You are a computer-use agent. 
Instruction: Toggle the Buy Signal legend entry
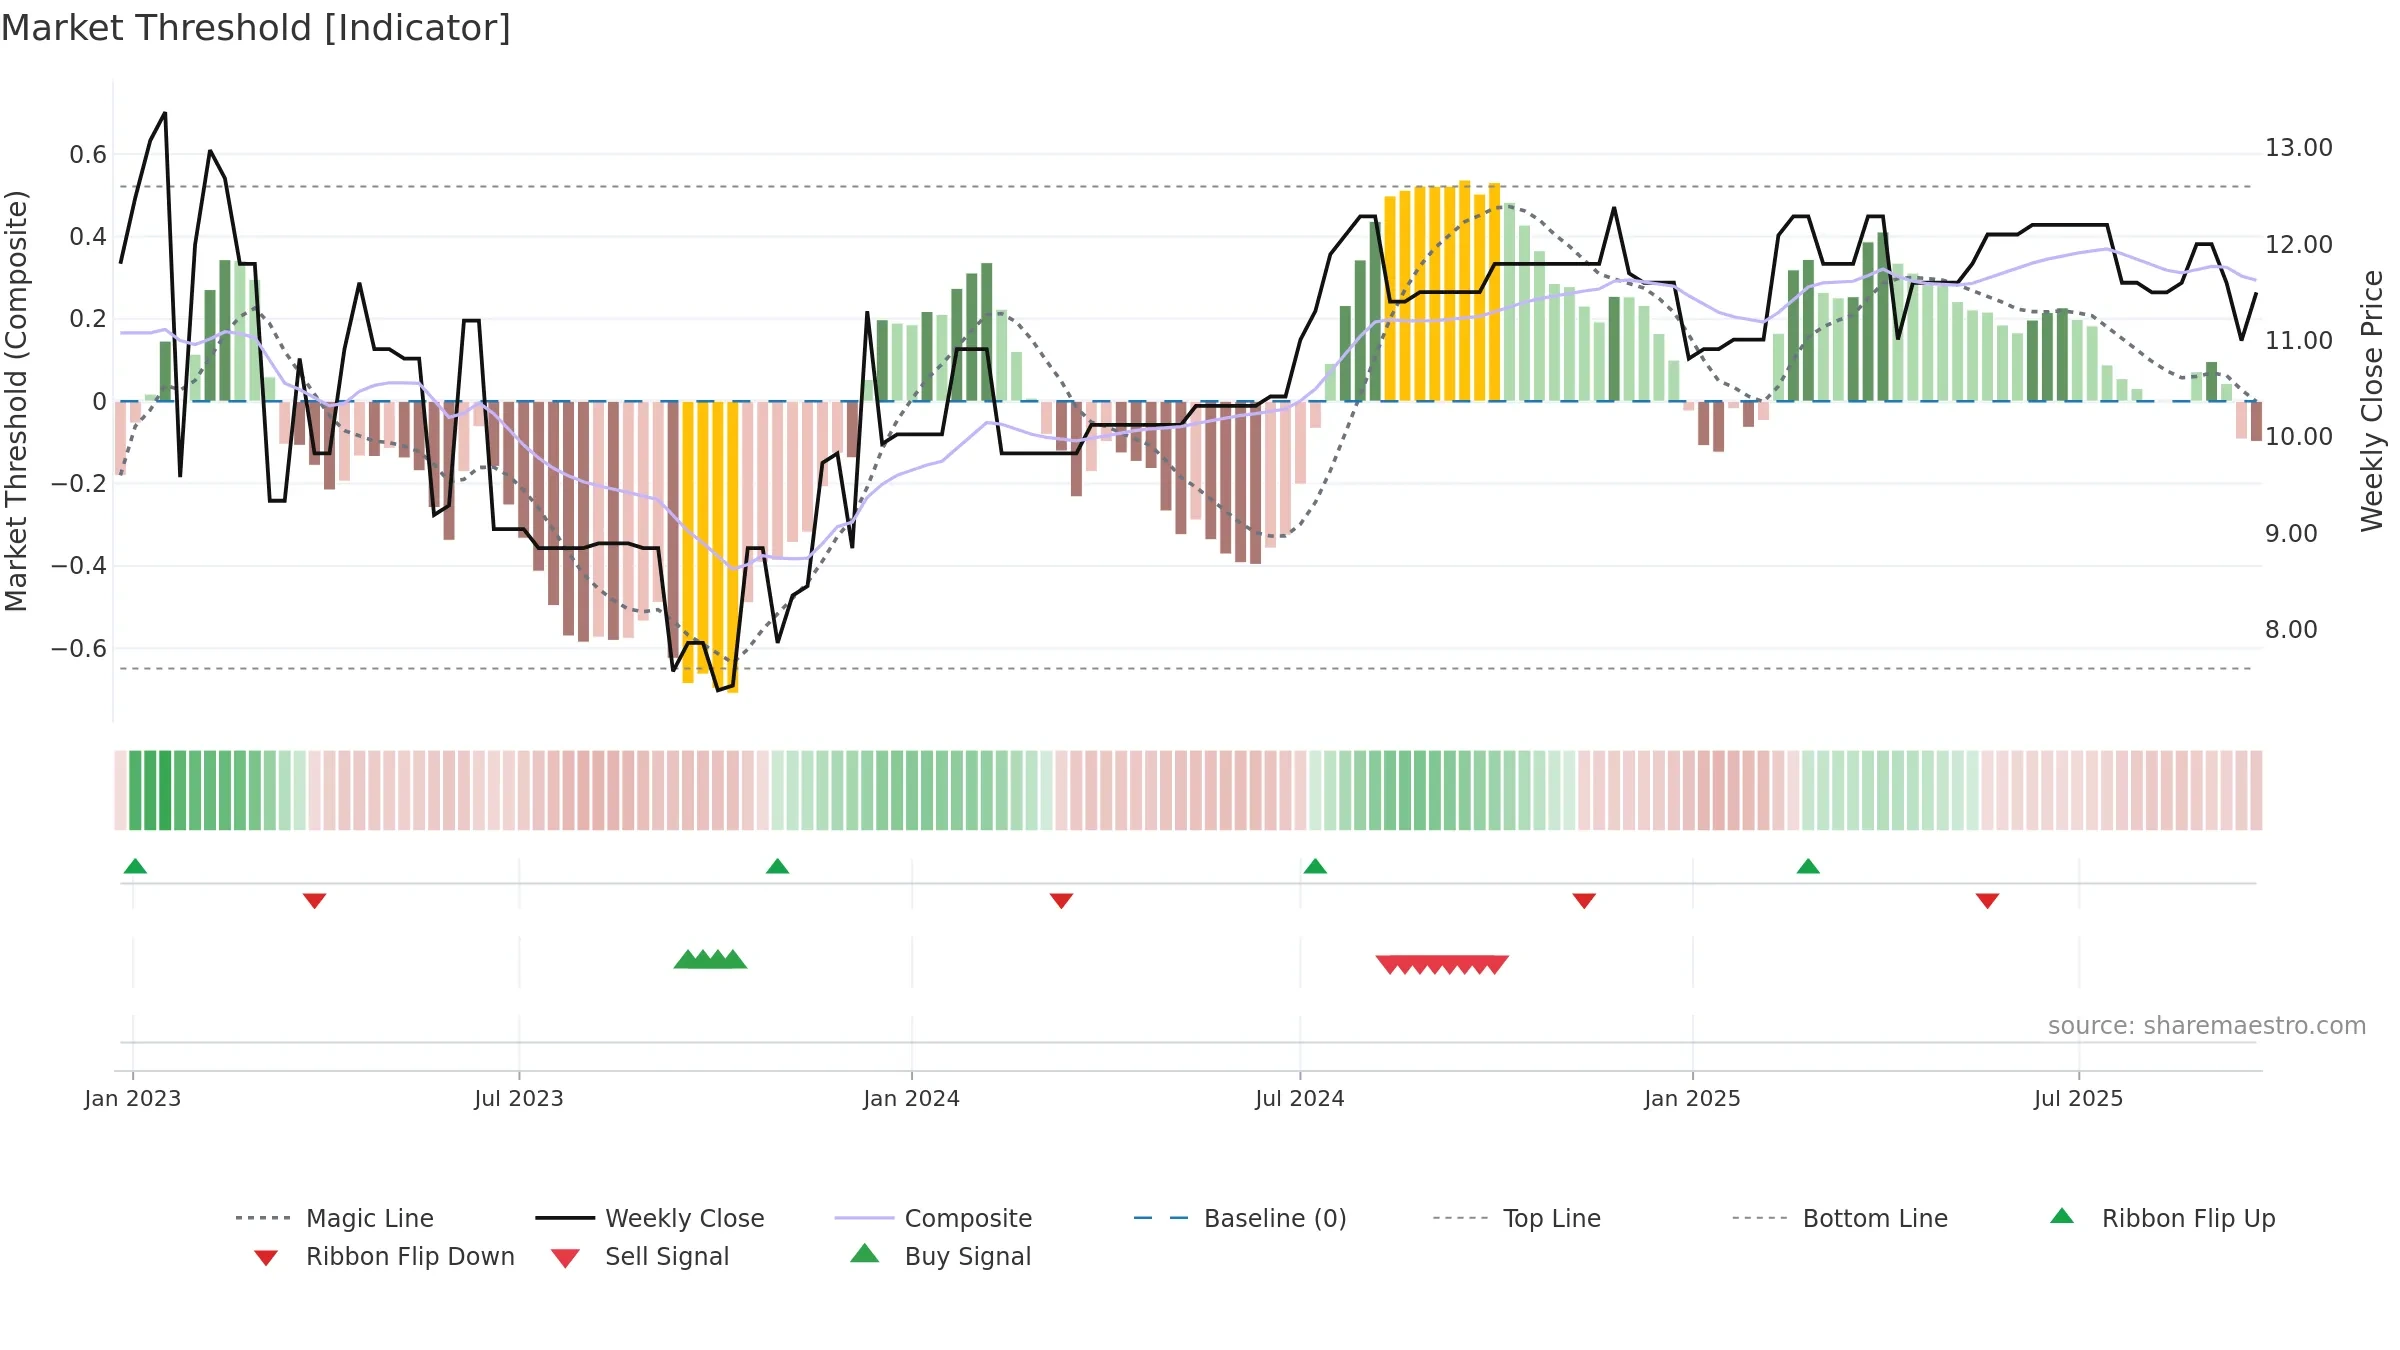(940, 1256)
